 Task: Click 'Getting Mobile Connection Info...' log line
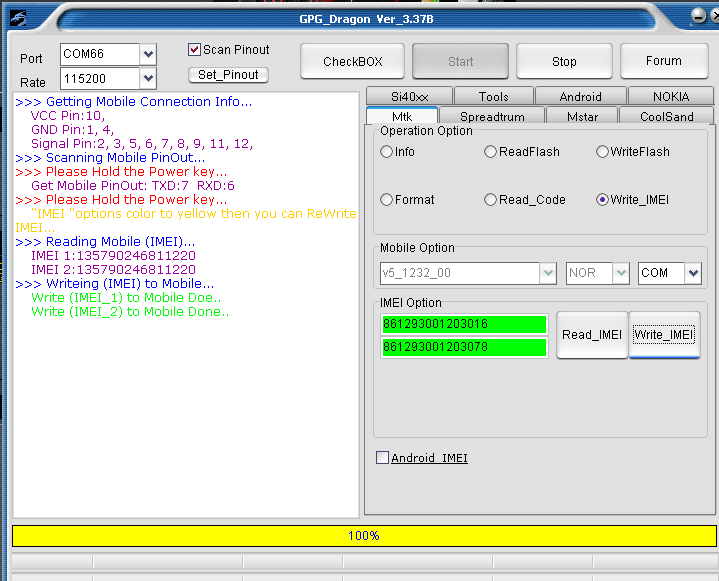[x=133, y=101]
